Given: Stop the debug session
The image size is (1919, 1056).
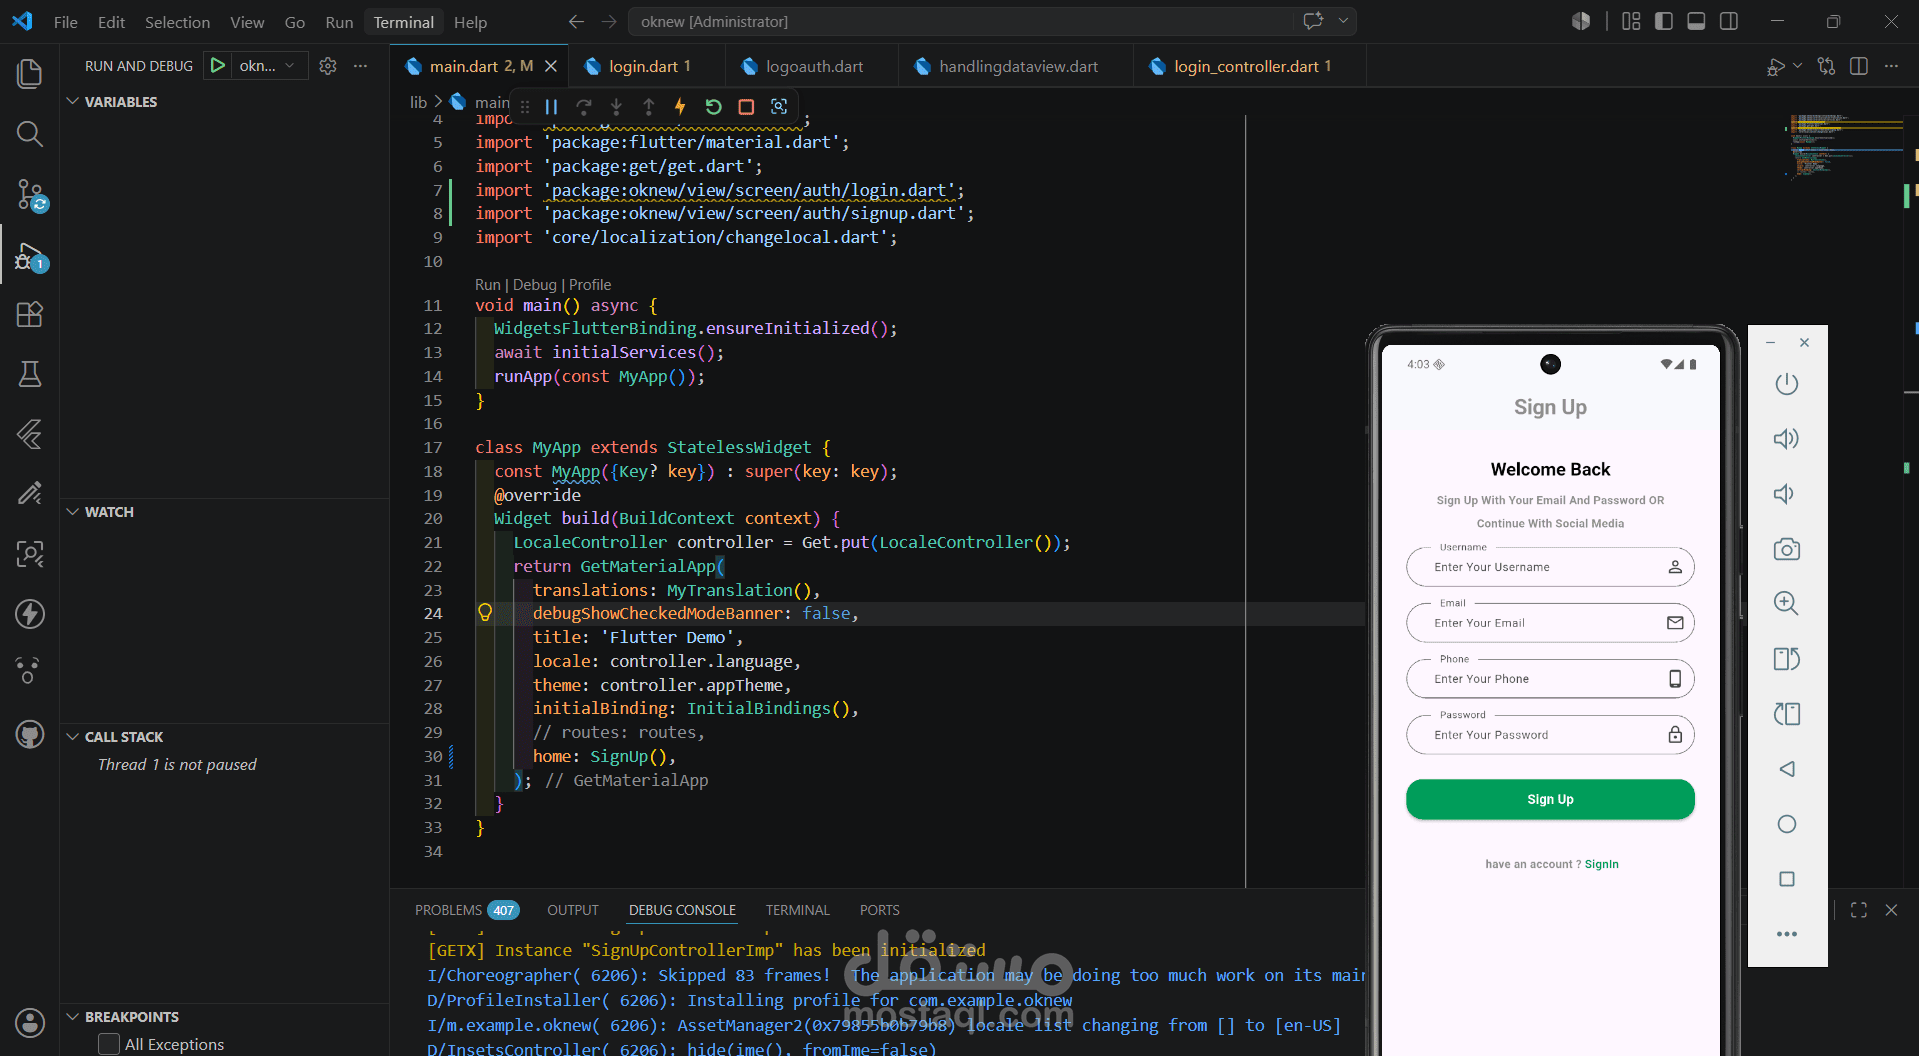Looking at the screenshot, I should [746, 106].
